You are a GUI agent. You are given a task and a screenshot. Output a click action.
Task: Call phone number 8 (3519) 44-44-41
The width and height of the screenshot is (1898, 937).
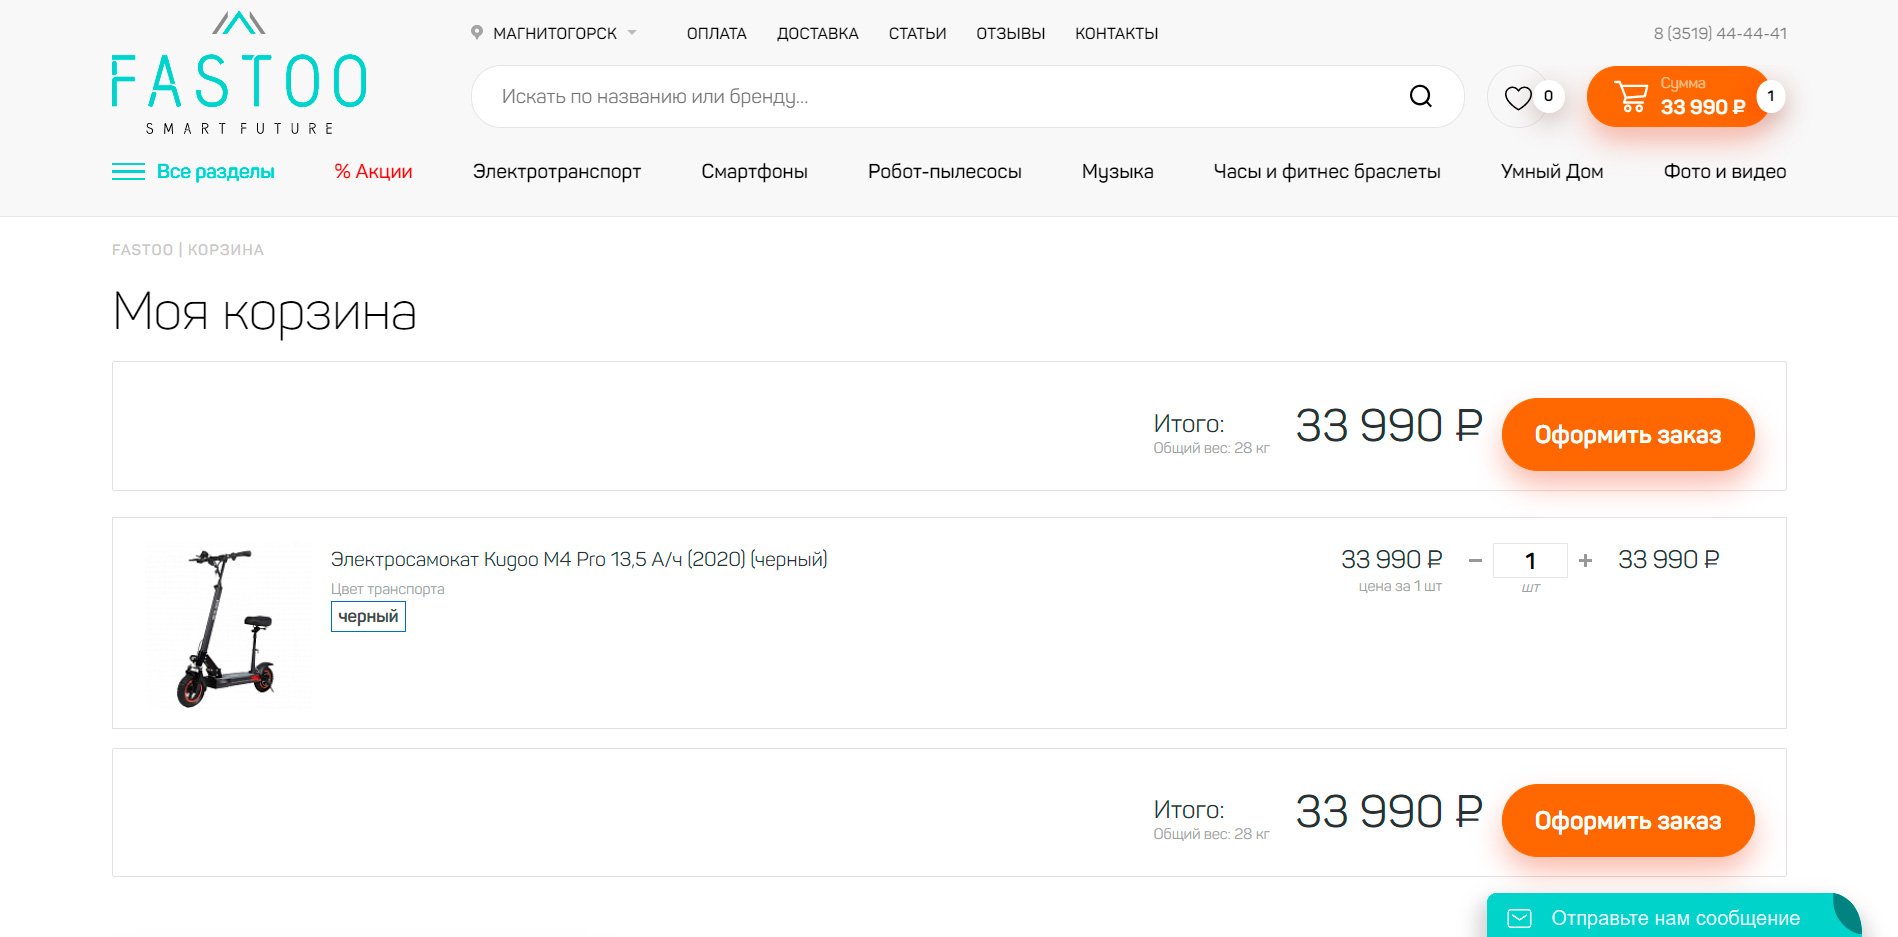[1719, 33]
